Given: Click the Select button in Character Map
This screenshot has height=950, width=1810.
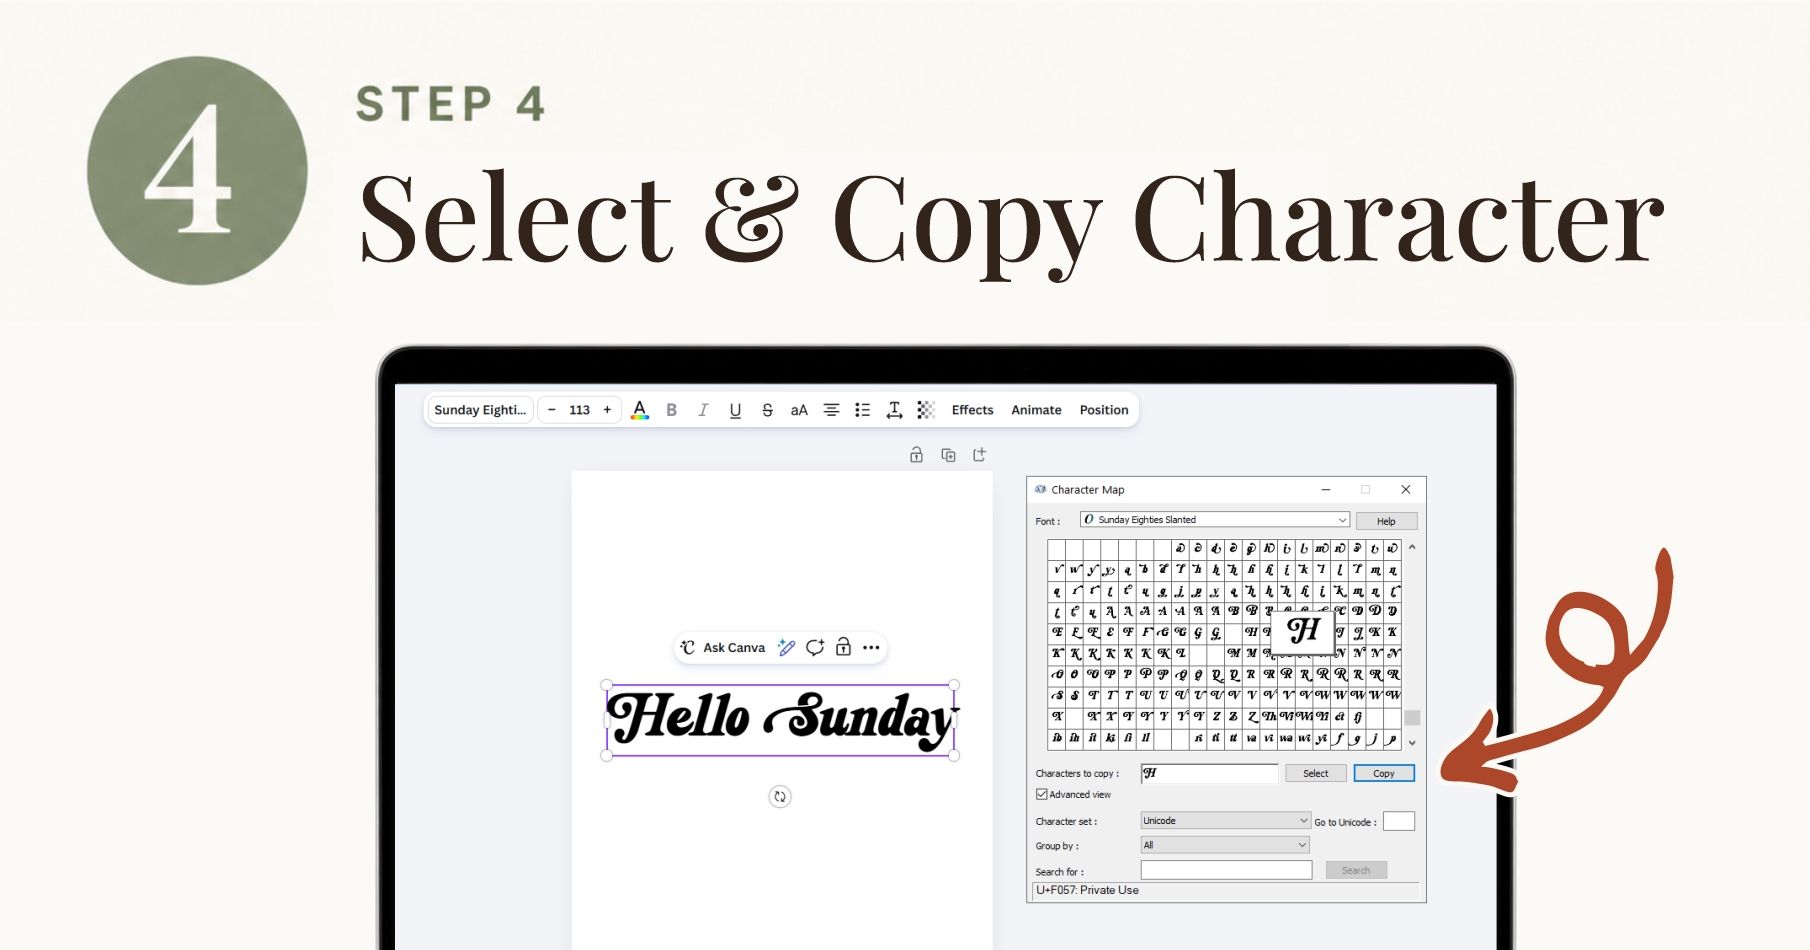Looking at the screenshot, I should coord(1316,773).
